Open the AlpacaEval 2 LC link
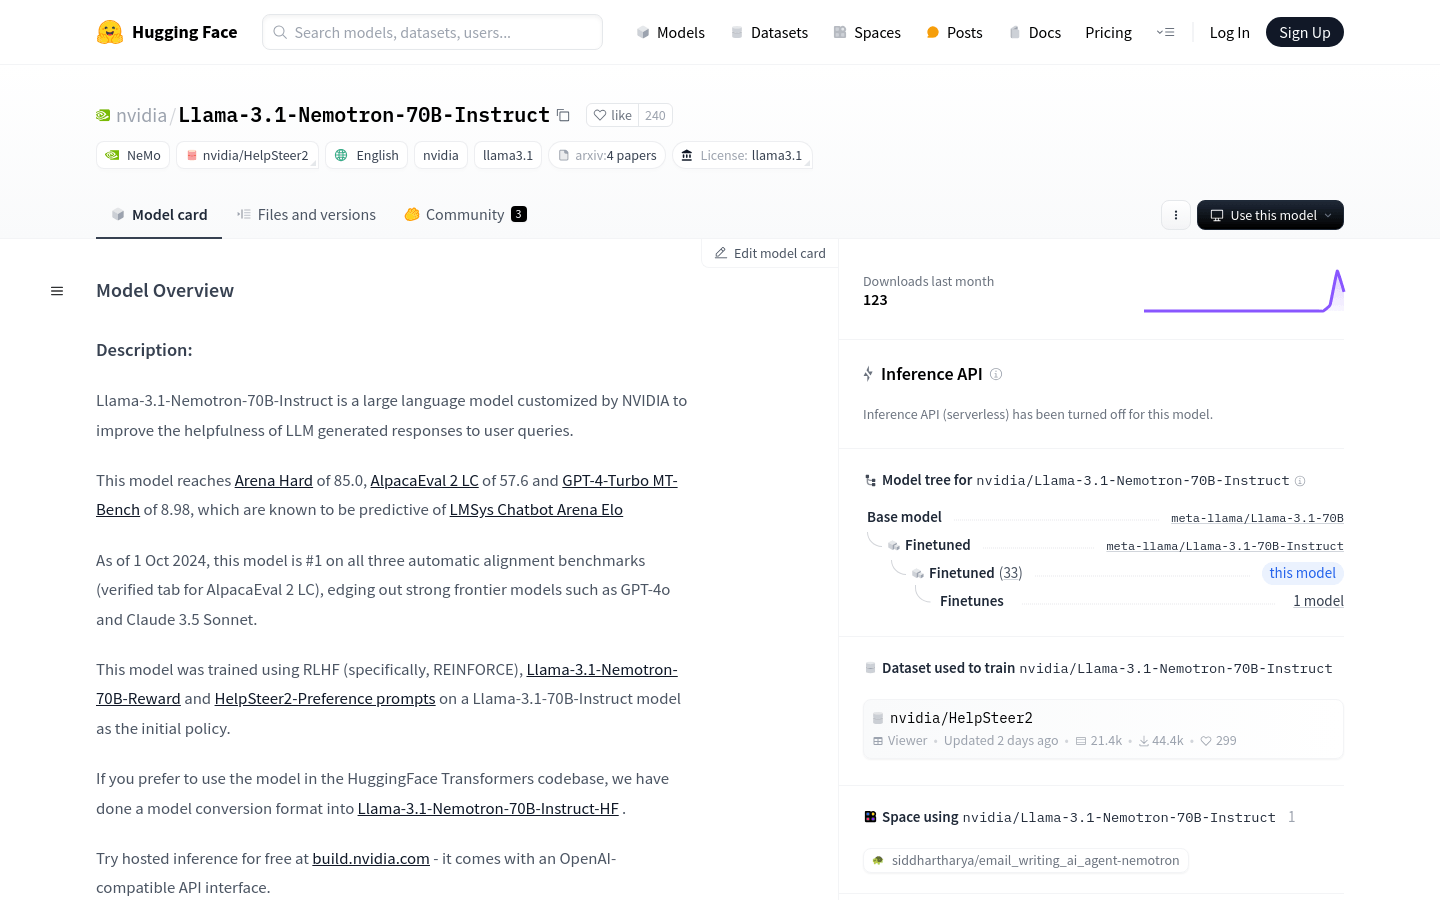Screen dimensions: 1440x900 pos(424,481)
